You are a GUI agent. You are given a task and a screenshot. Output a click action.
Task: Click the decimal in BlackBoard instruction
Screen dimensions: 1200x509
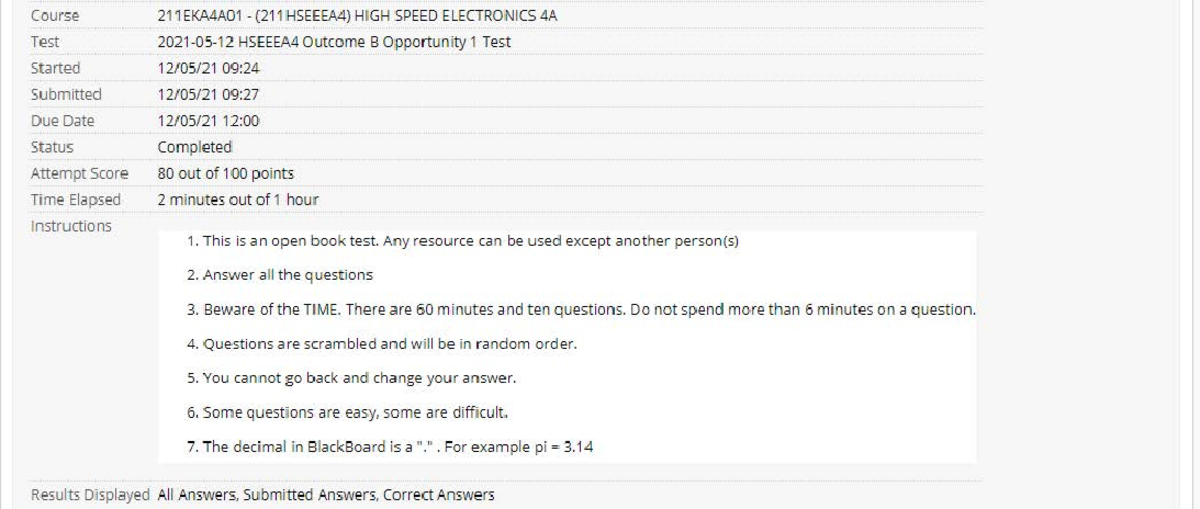[389, 447]
